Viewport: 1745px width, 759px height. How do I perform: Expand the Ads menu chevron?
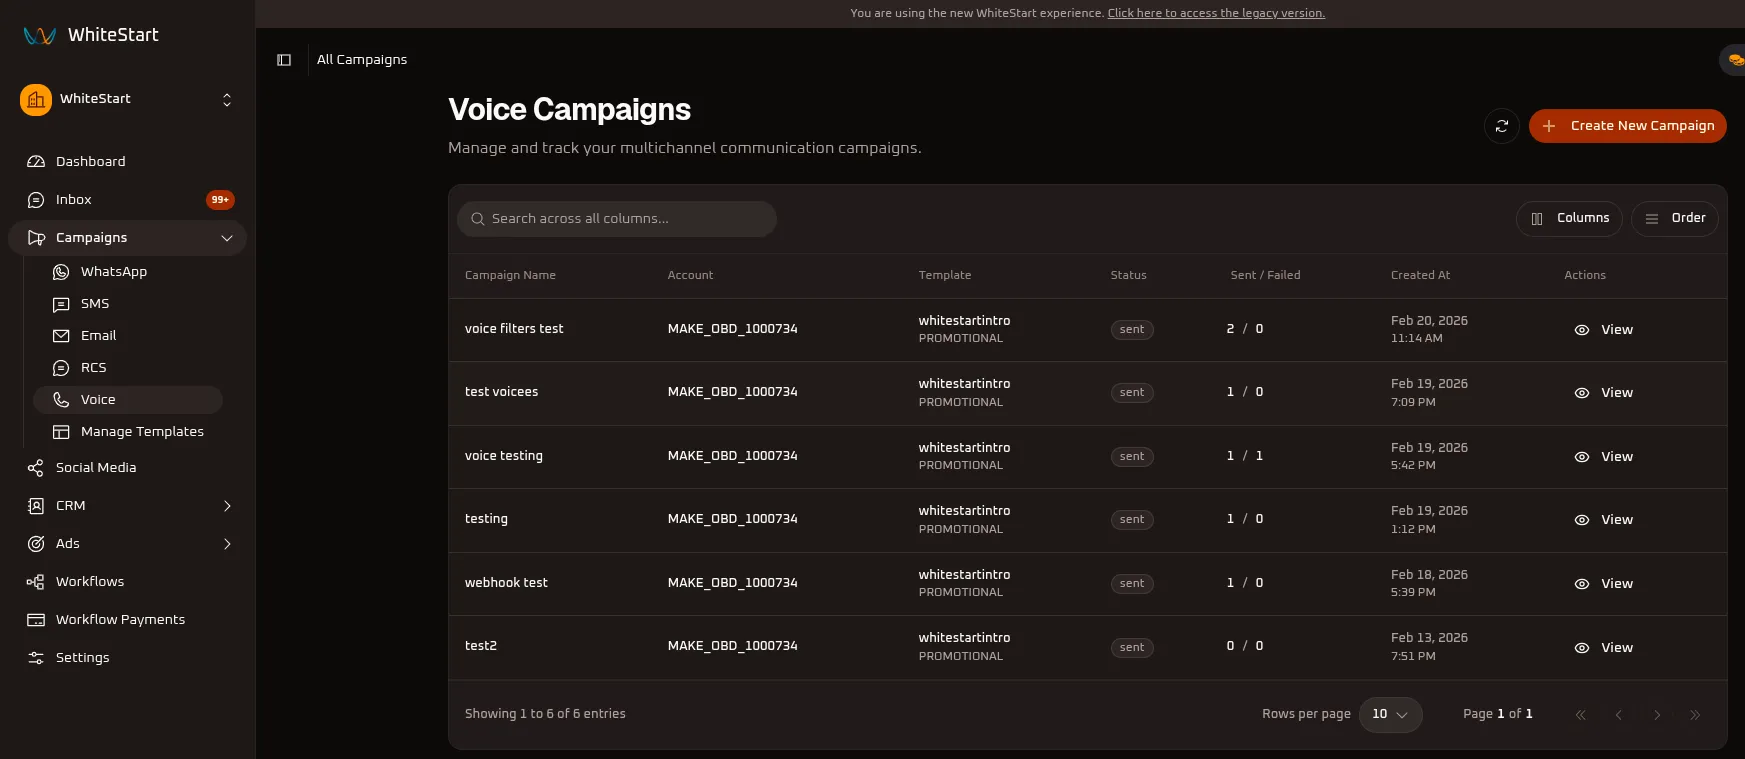227,544
